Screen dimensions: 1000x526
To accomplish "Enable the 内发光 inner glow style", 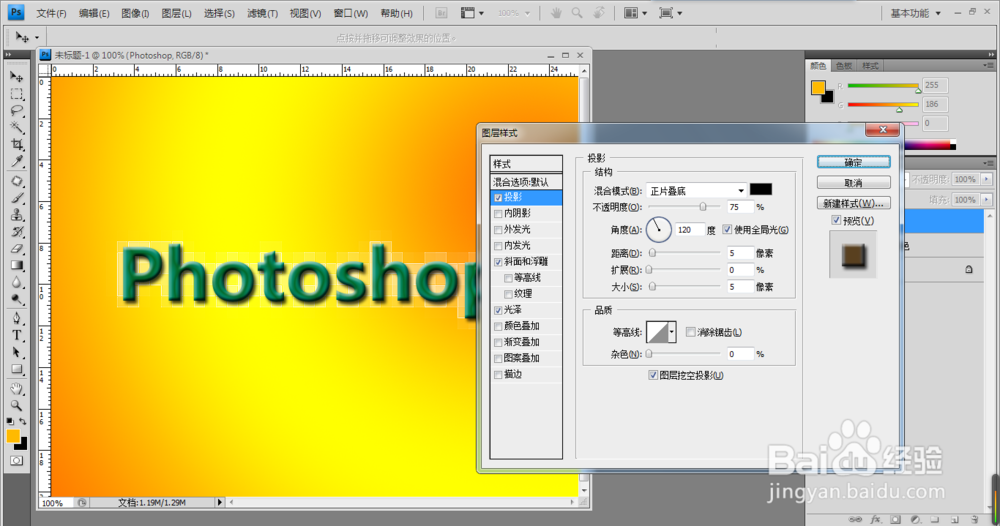I will tap(498, 245).
